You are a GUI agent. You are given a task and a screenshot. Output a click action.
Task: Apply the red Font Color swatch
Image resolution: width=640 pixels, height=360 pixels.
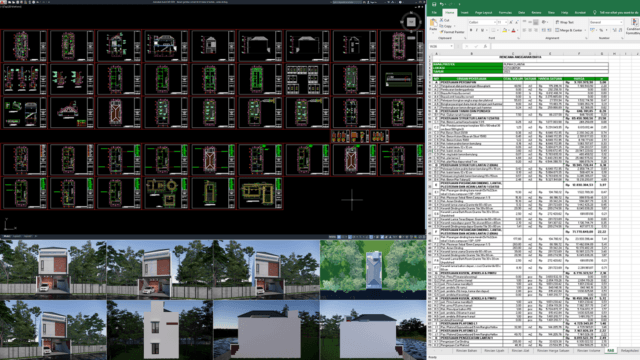point(513,30)
